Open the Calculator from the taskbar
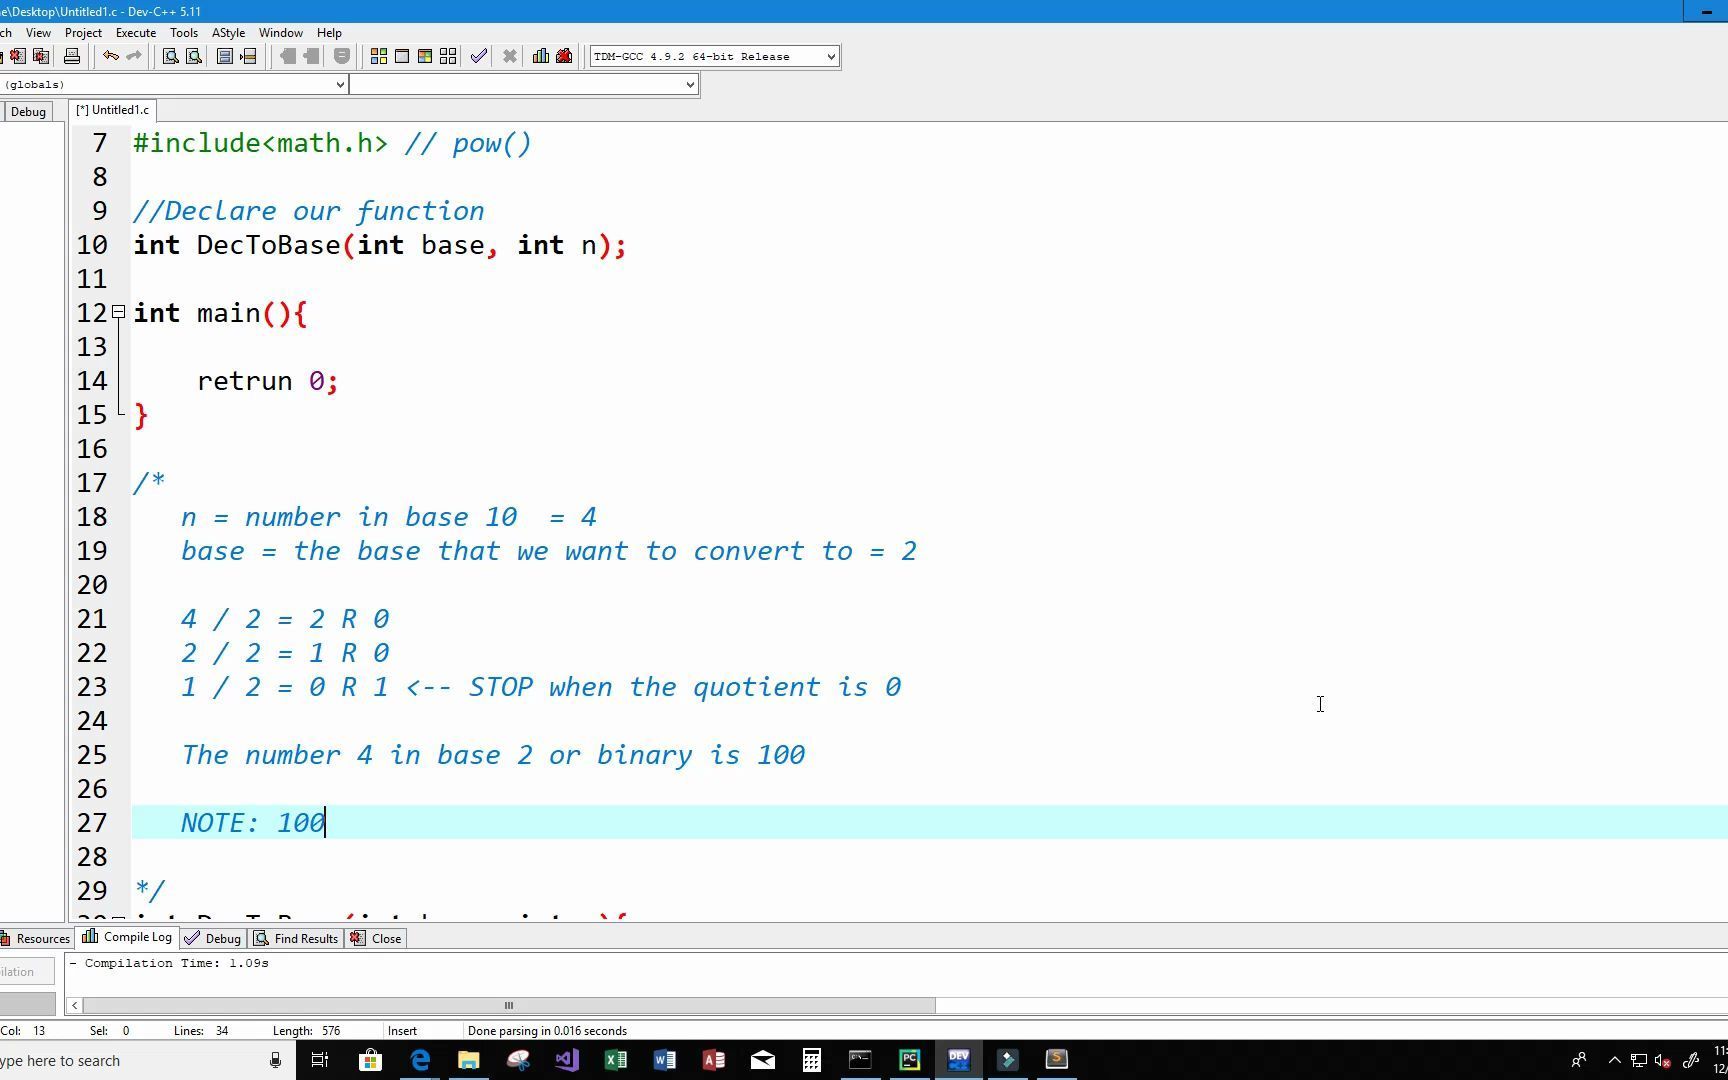1728x1080 pixels. (811, 1060)
